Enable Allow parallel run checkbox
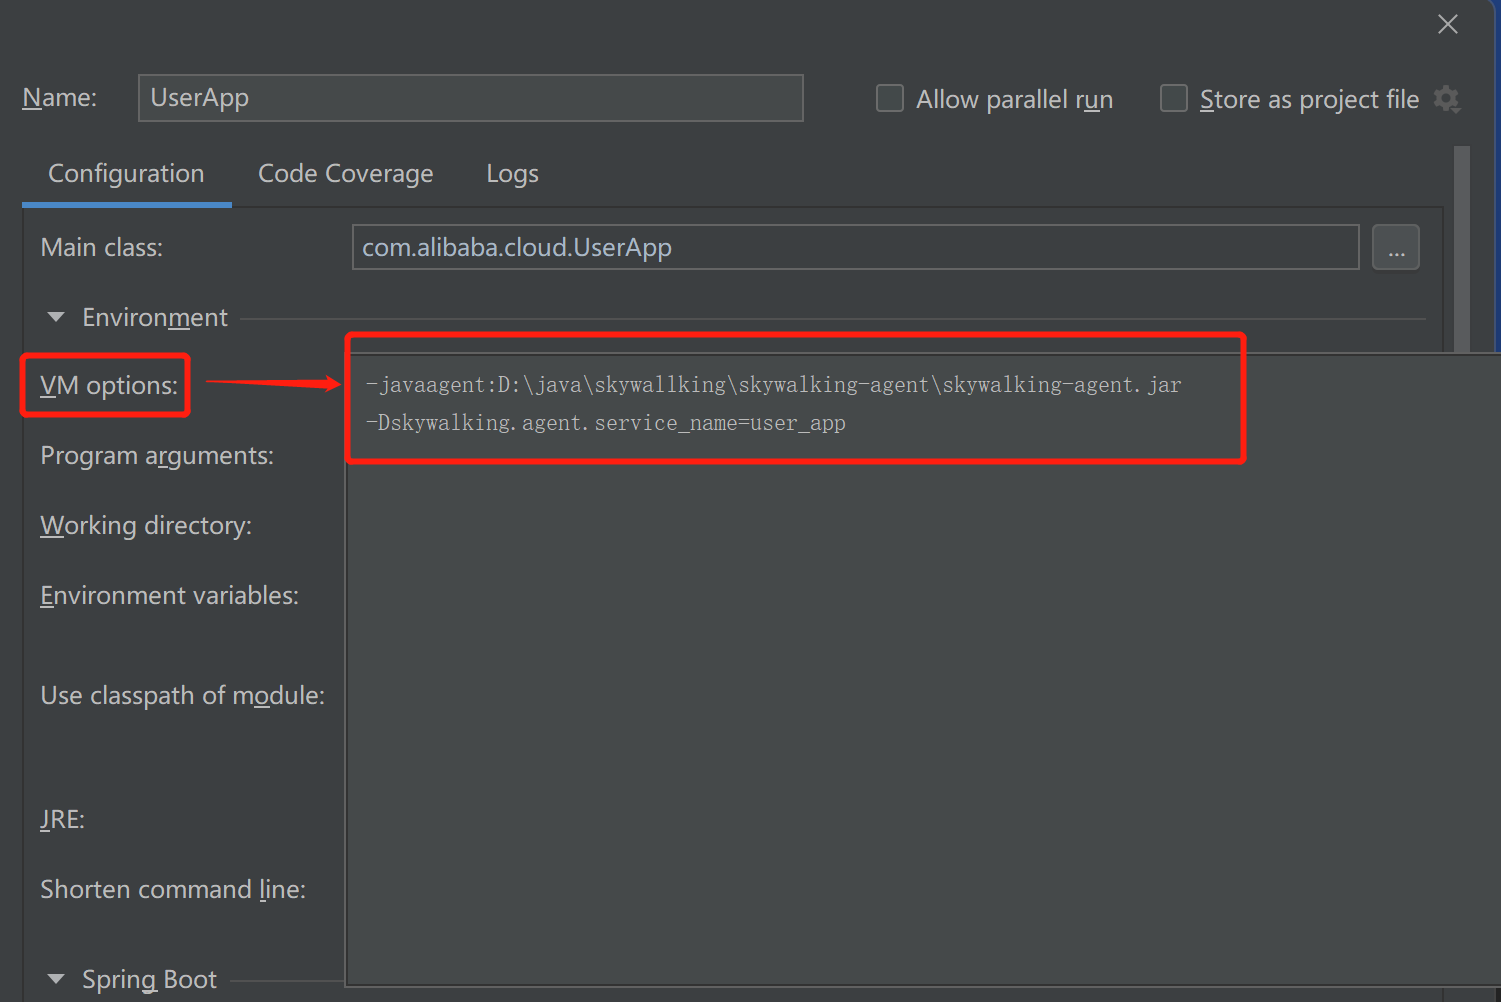The width and height of the screenshot is (1501, 1002). [x=890, y=98]
